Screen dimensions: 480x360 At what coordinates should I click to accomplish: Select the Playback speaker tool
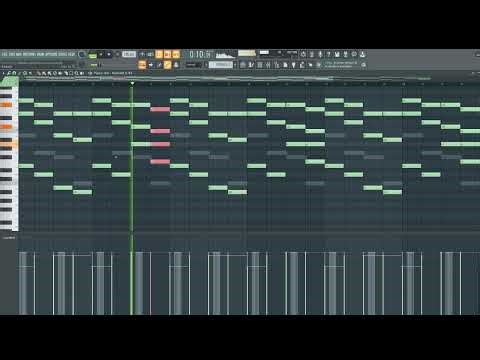pyautogui.click(x=81, y=73)
